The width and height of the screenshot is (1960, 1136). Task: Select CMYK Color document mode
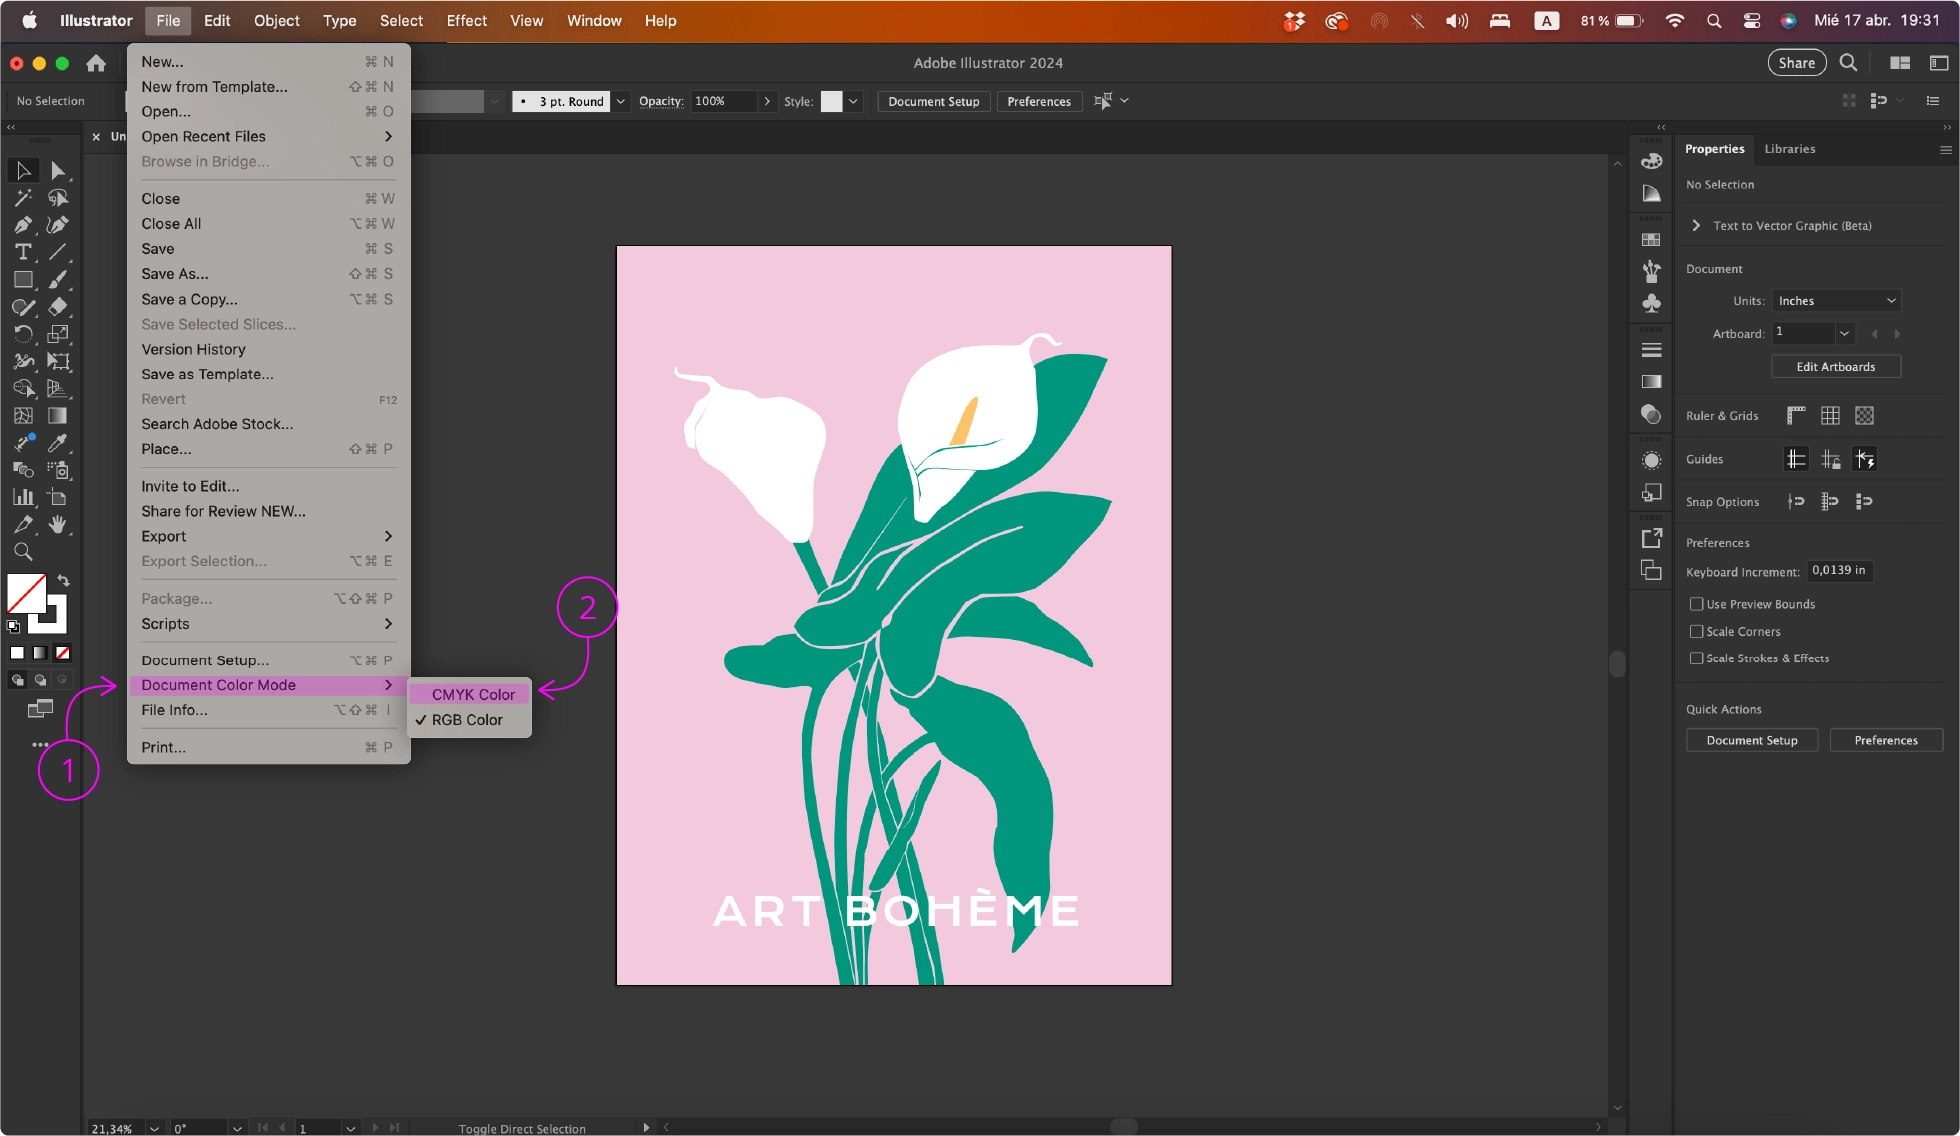[472, 694]
